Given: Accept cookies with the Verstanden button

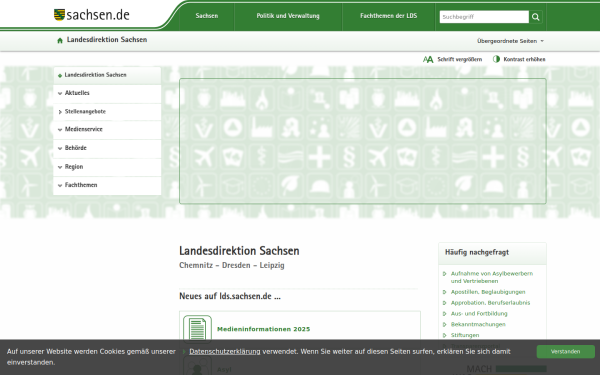Looking at the screenshot, I should 566,352.
